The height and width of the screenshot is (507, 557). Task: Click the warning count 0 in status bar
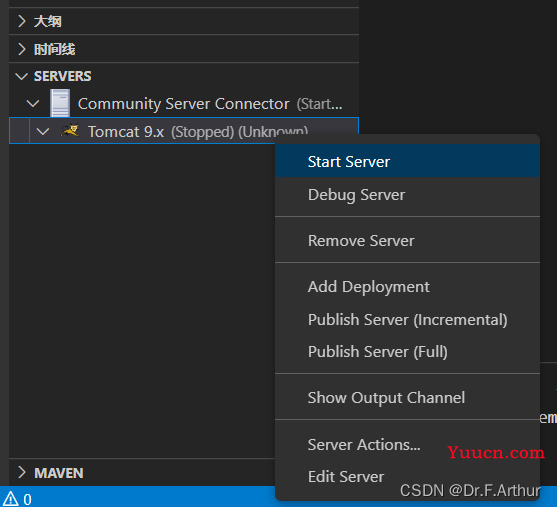coord(27,499)
